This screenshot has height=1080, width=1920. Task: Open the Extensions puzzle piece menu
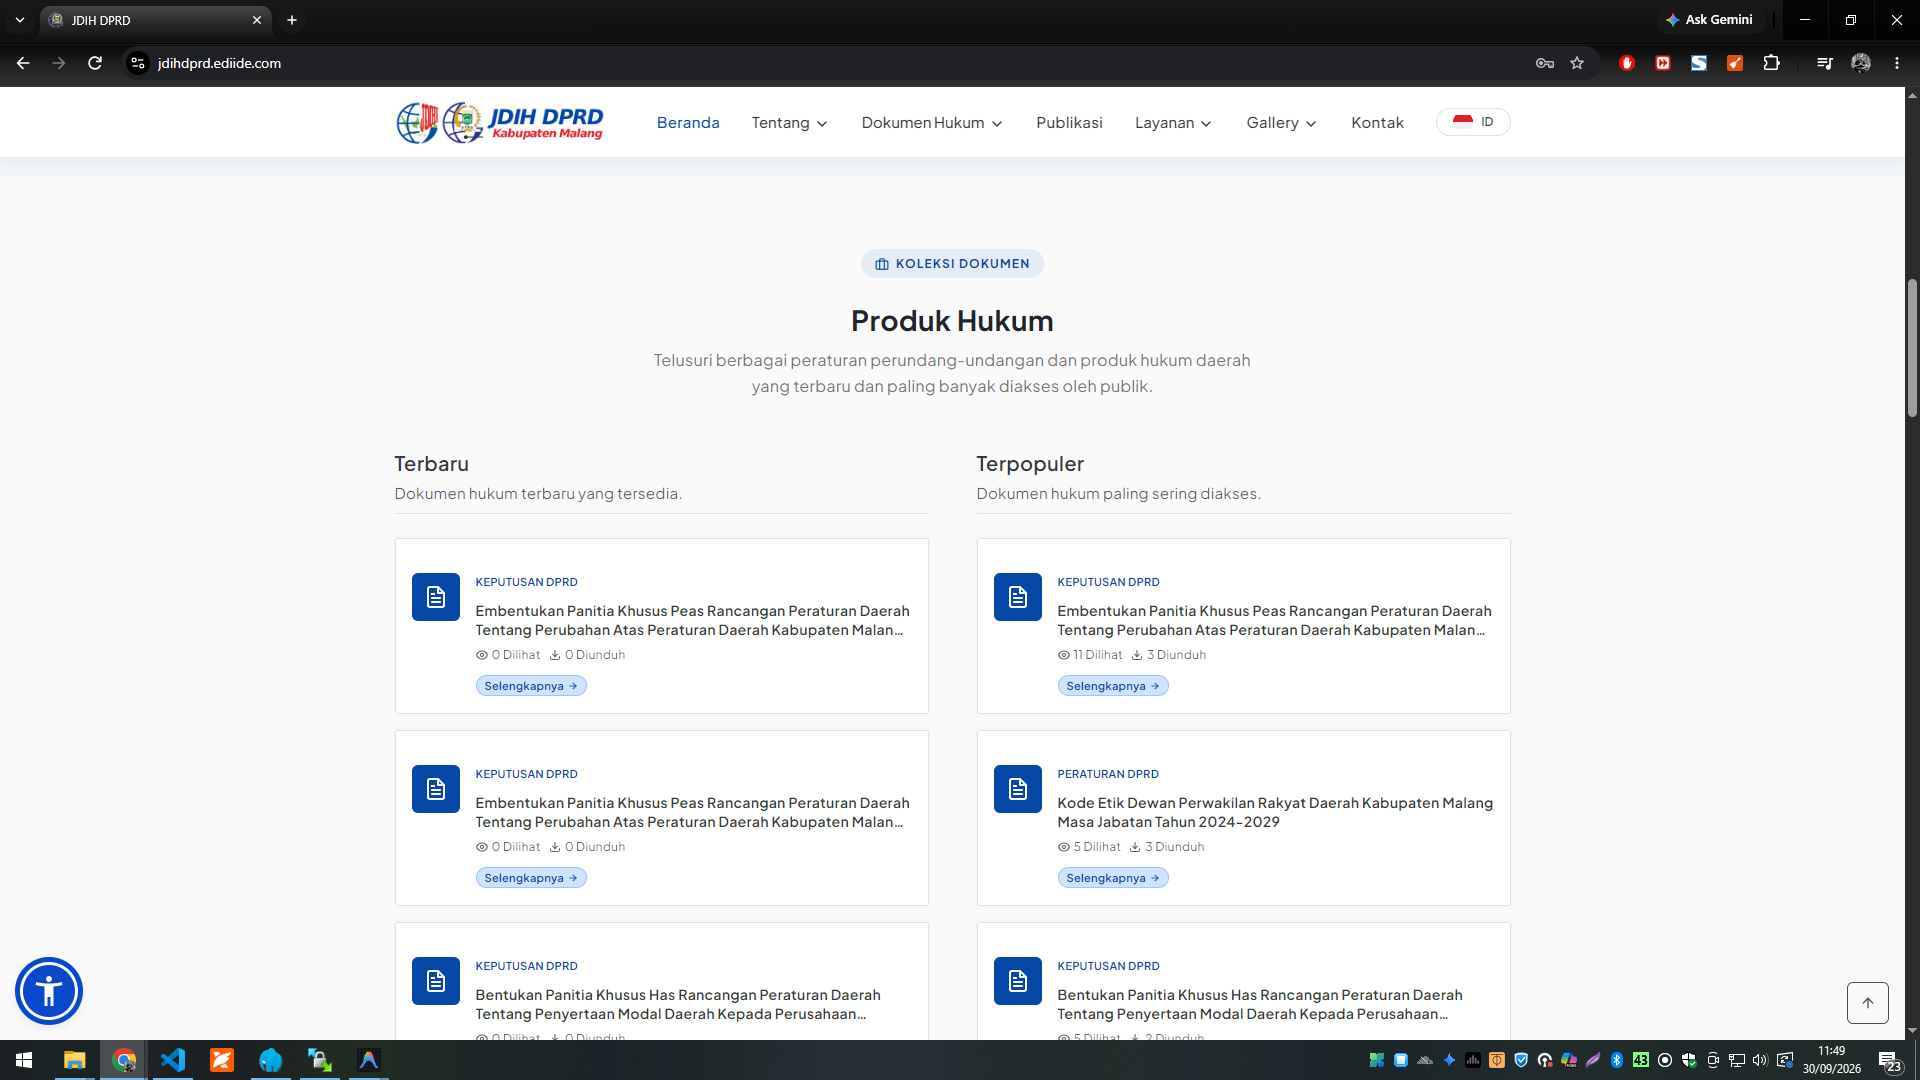1771,63
